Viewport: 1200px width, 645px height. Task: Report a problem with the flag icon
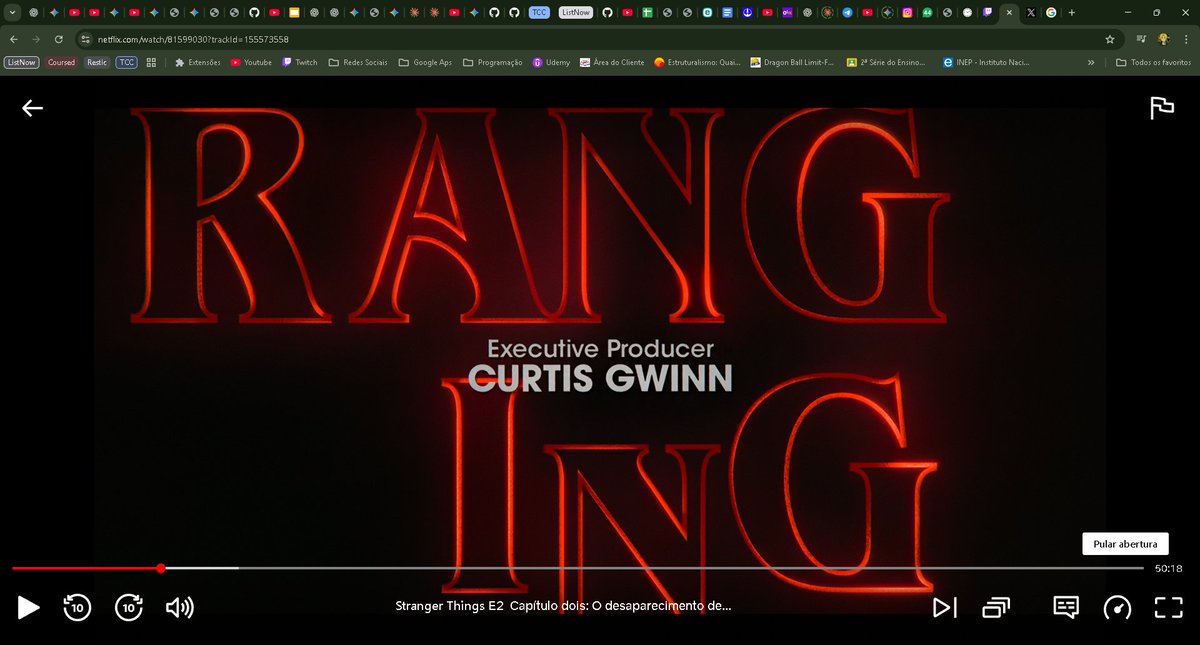[1162, 108]
